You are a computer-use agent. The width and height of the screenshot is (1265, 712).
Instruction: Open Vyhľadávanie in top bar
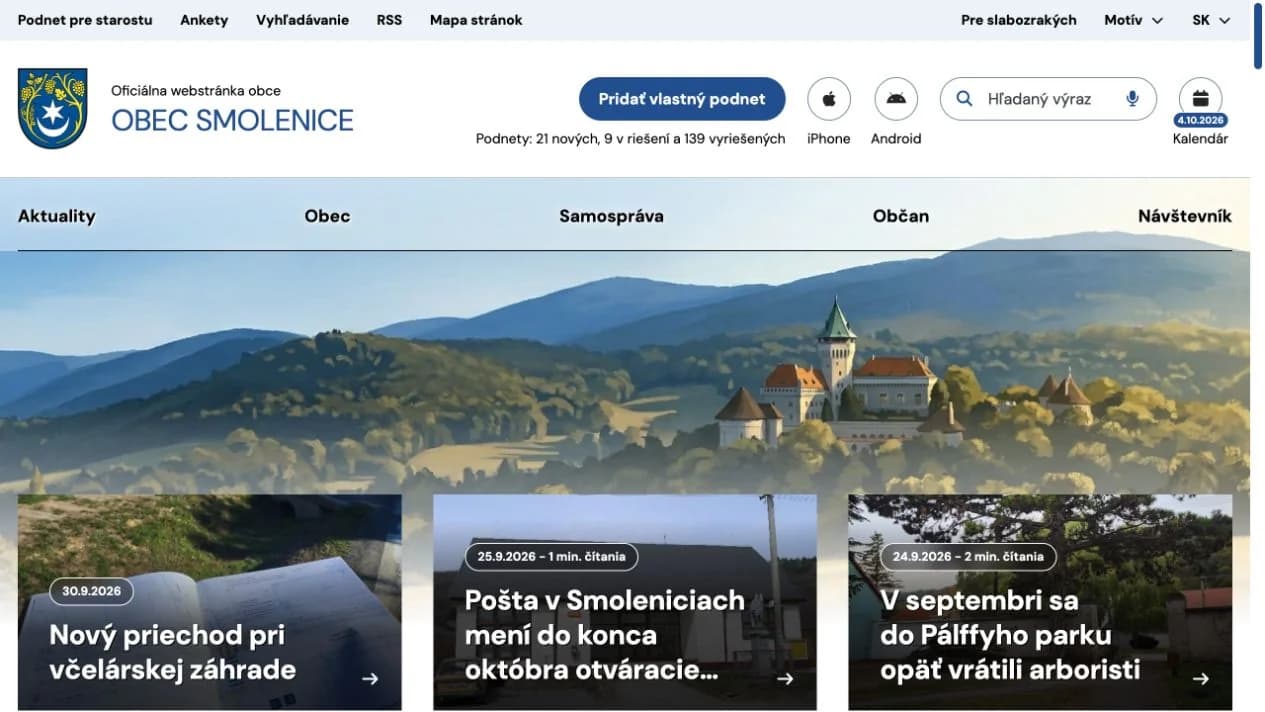(x=302, y=20)
